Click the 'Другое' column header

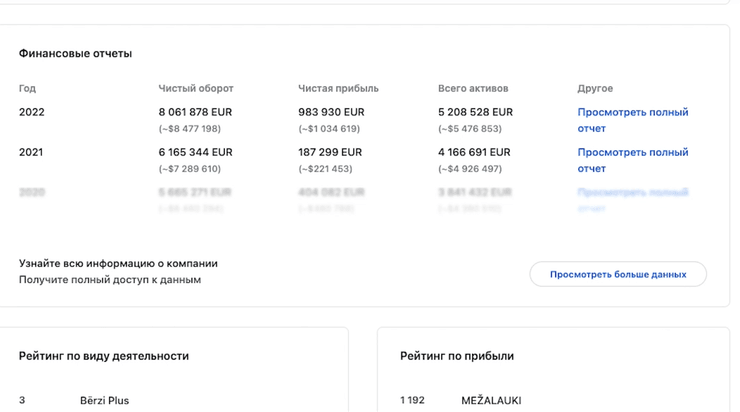595,89
